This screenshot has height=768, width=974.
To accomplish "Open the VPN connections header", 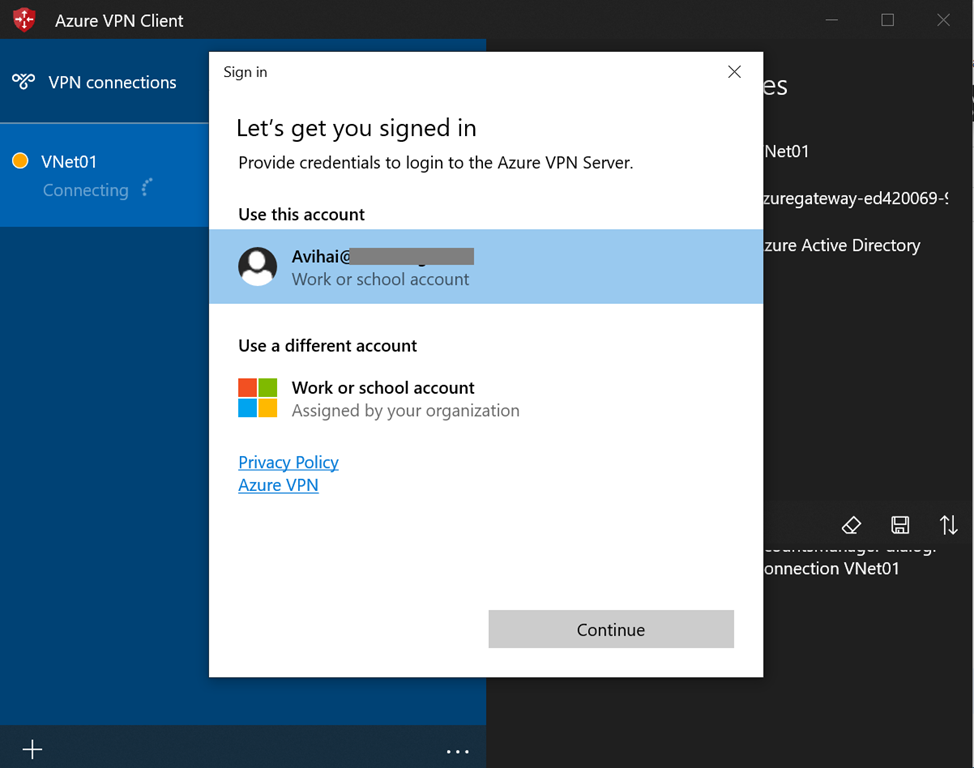I will tap(112, 82).
